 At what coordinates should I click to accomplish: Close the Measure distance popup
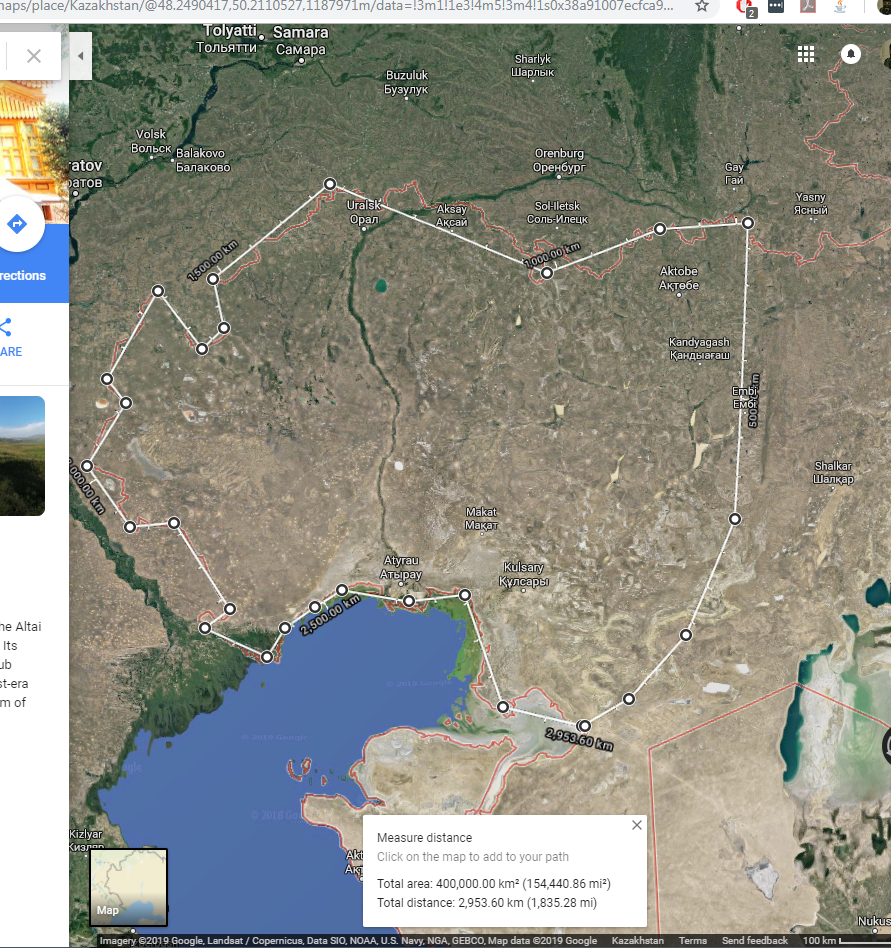[x=637, y=826]
